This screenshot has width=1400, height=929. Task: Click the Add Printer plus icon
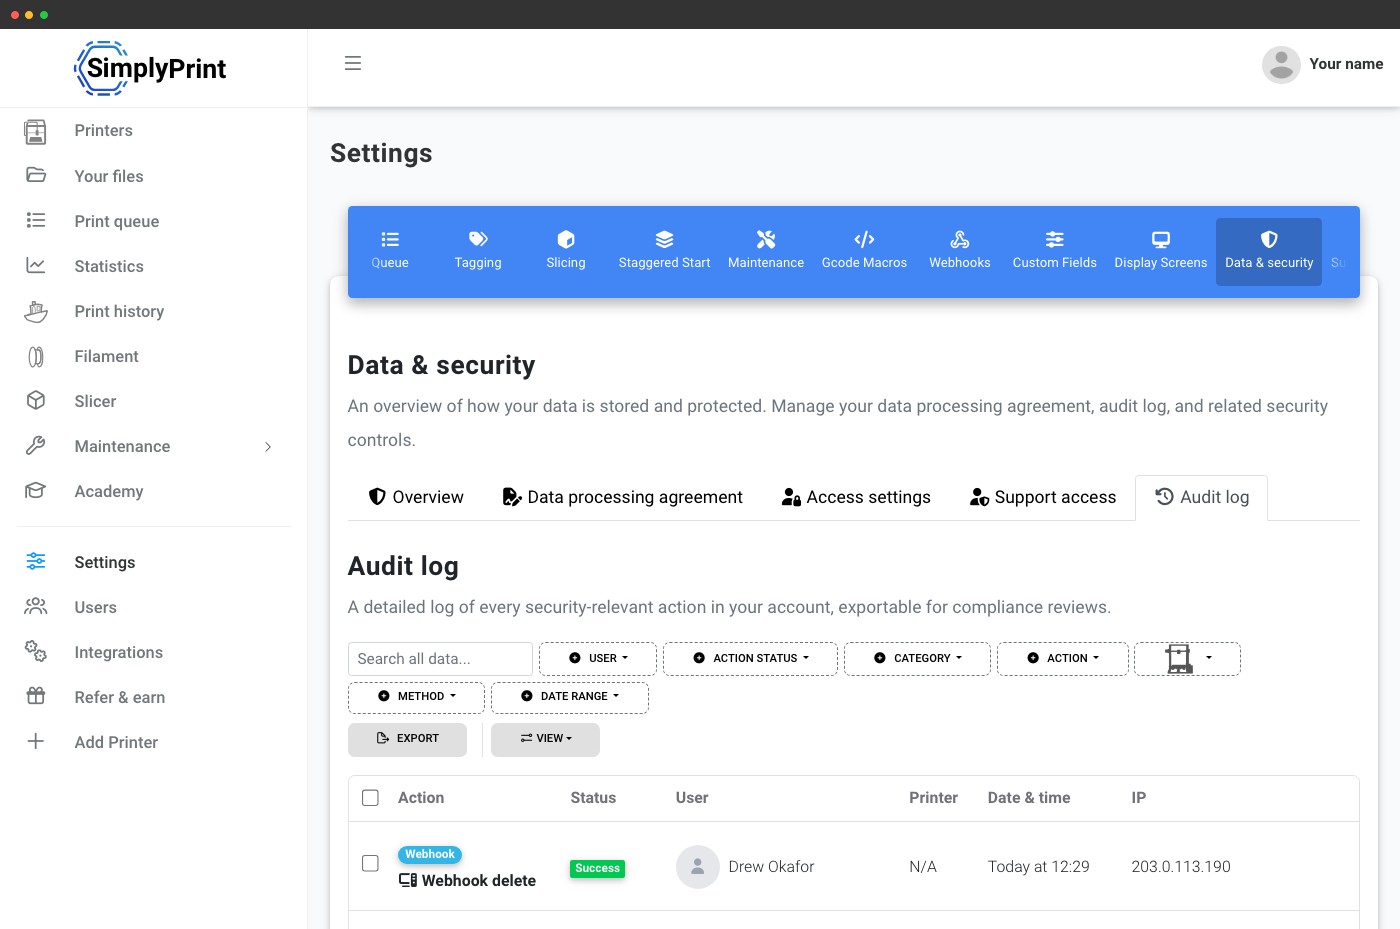tap(36, 741)
